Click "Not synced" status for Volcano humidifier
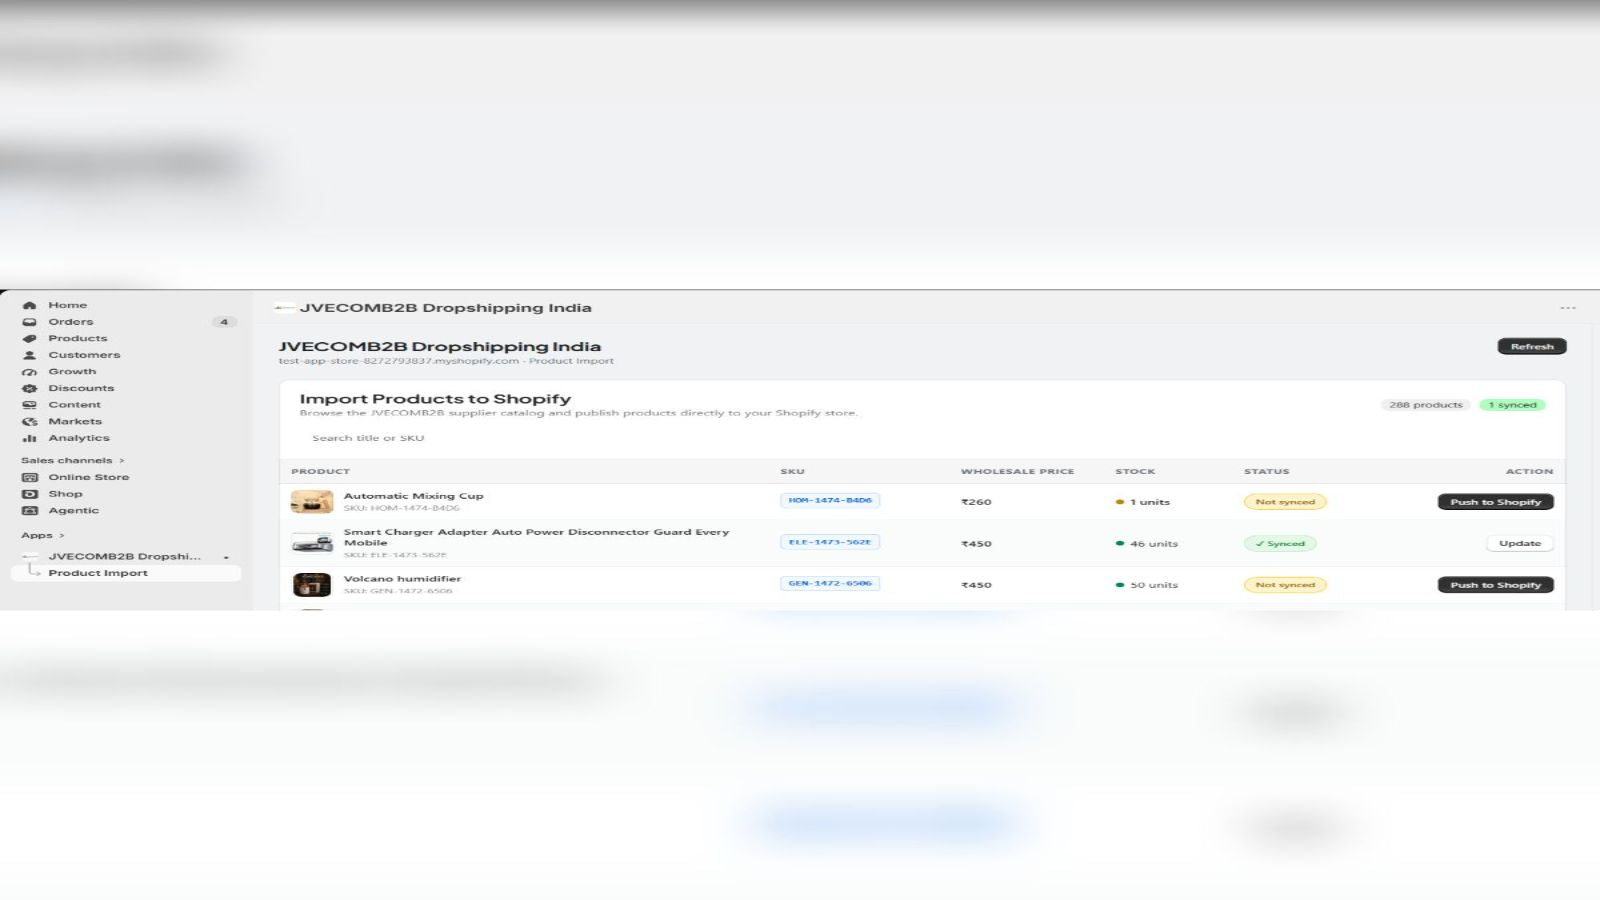This screenshot has height=900, width=1600. click(1285, 585)
